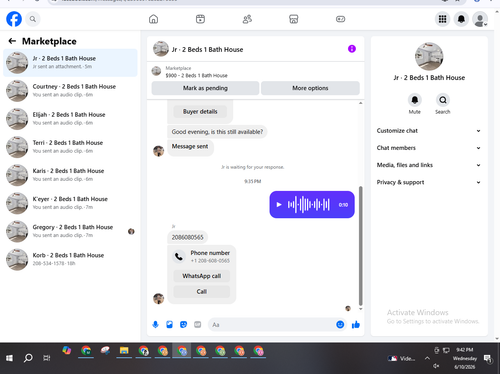This screenshot has height=374, width=500.
Task: Attach a photo file icon
Action: pyautogui.click(x=170, y=324)
